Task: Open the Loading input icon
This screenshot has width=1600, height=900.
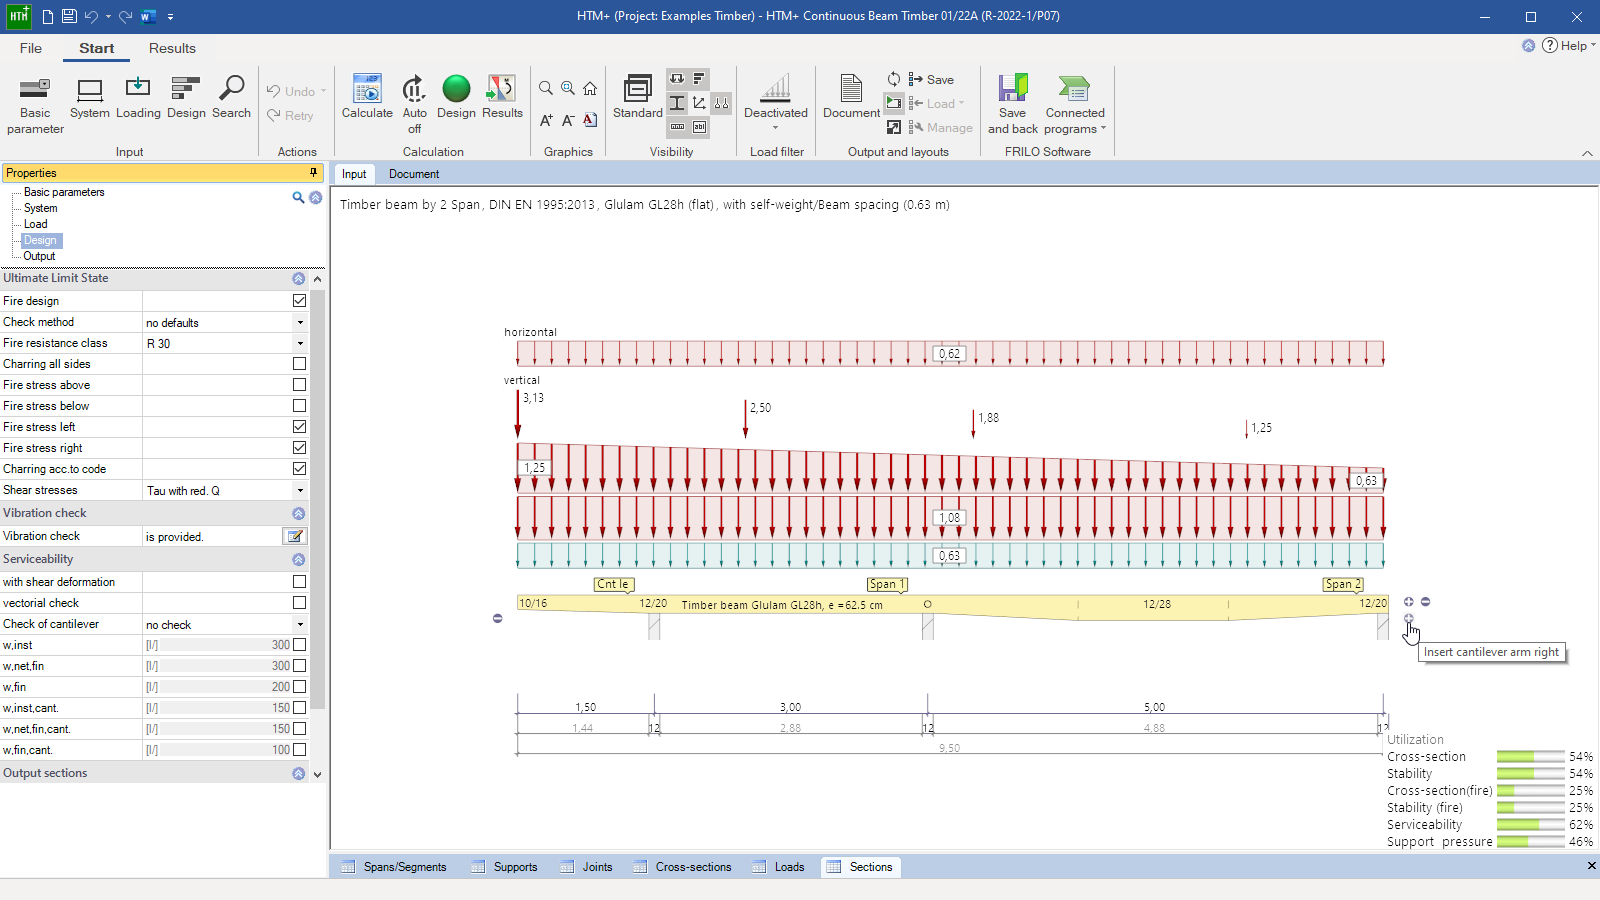Action: click(138, 98)
